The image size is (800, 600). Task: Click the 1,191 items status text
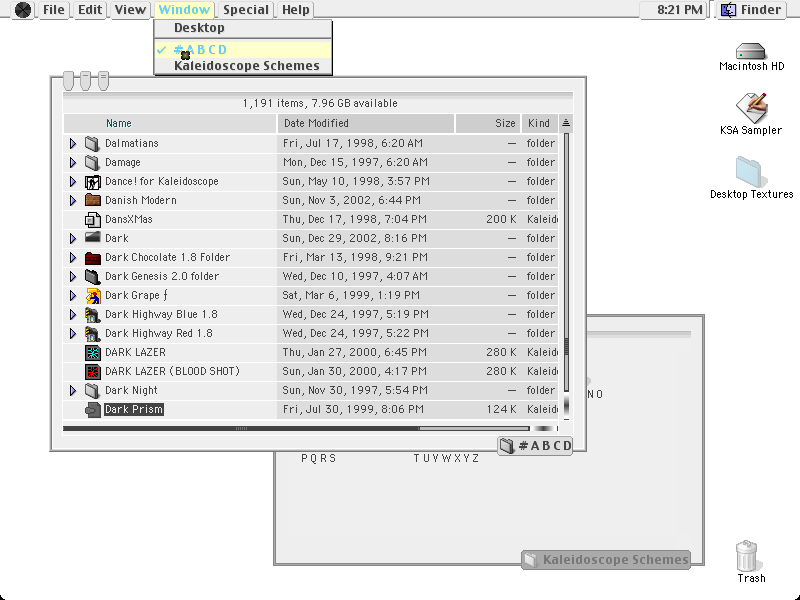pos(320,103)
